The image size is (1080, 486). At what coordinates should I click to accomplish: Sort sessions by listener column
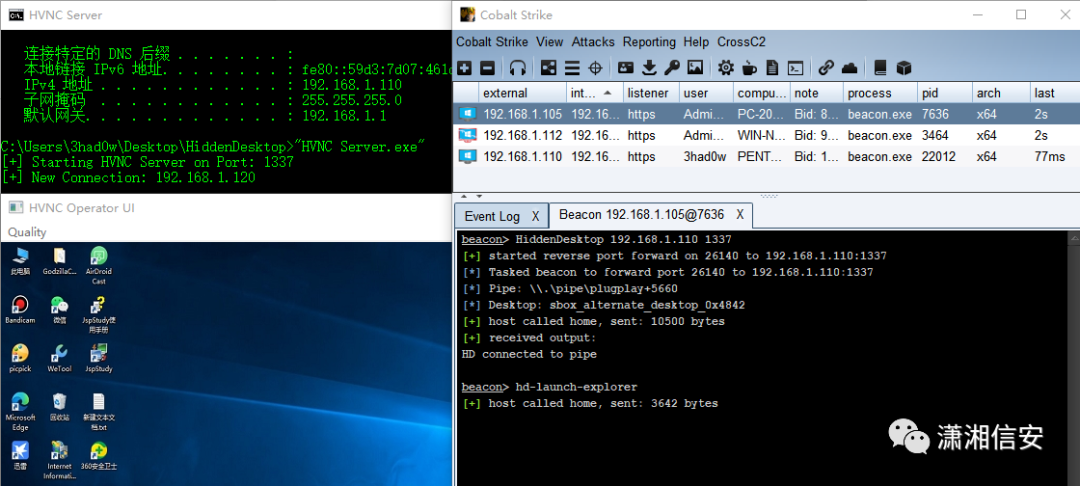point(651,93)
